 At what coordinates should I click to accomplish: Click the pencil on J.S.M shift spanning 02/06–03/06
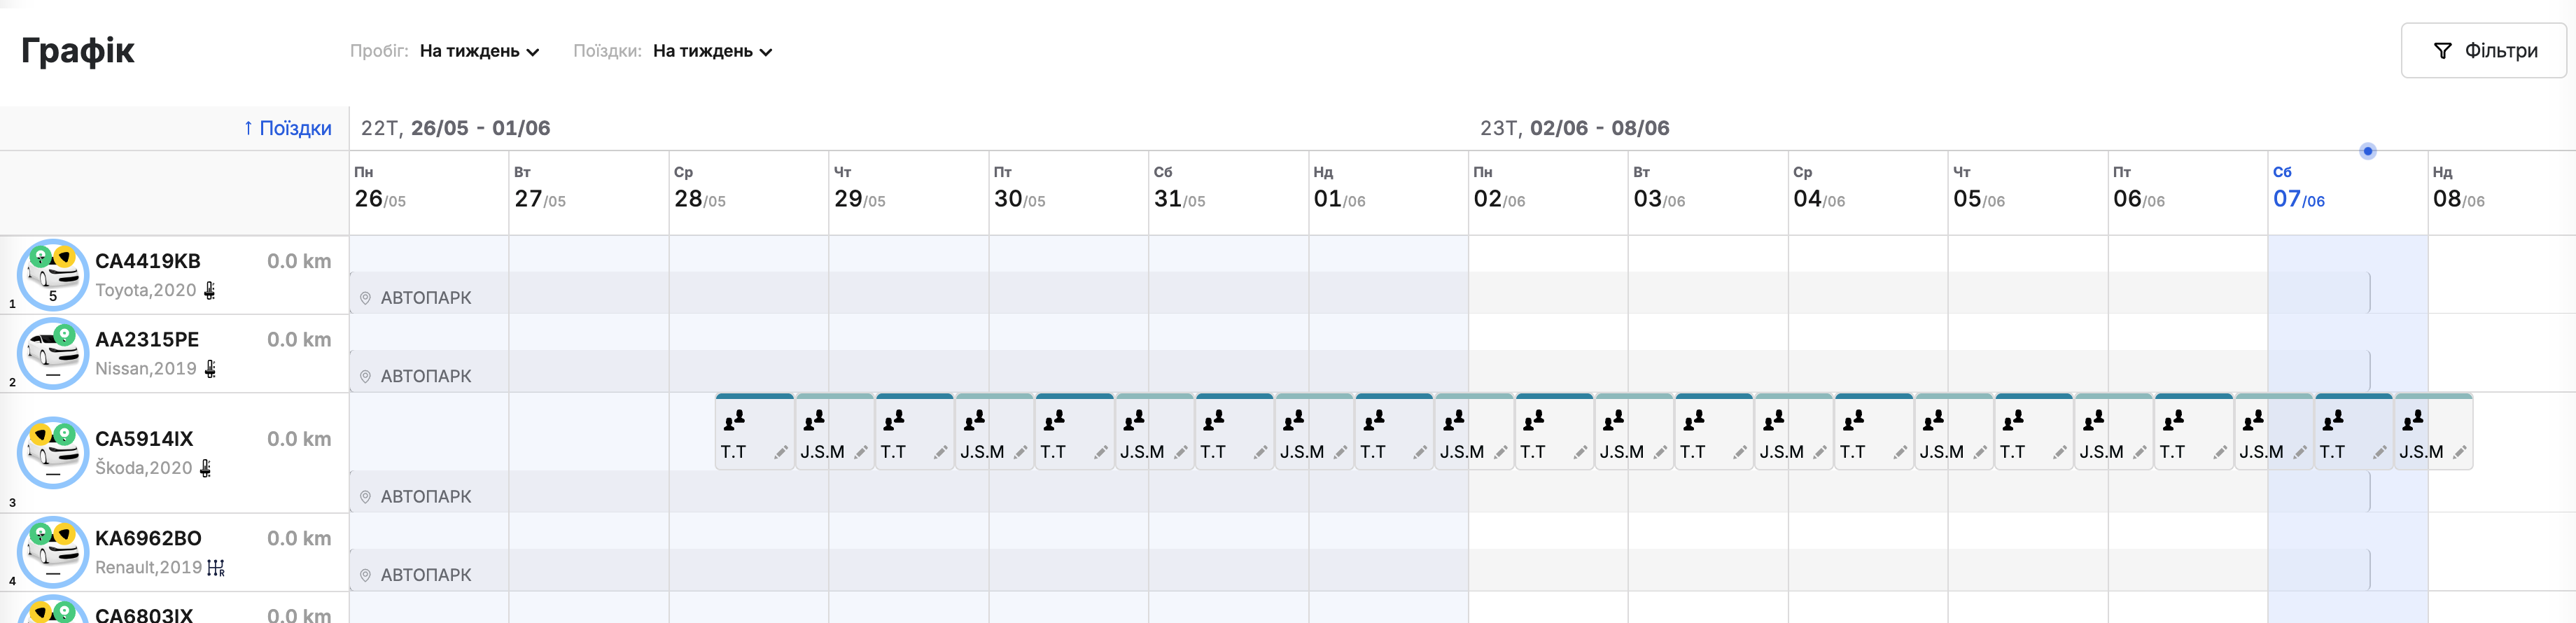point(1660,453)
